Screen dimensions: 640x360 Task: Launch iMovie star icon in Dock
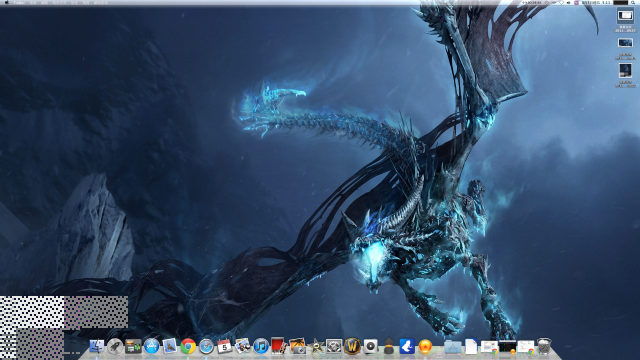[x=316, y=347]
